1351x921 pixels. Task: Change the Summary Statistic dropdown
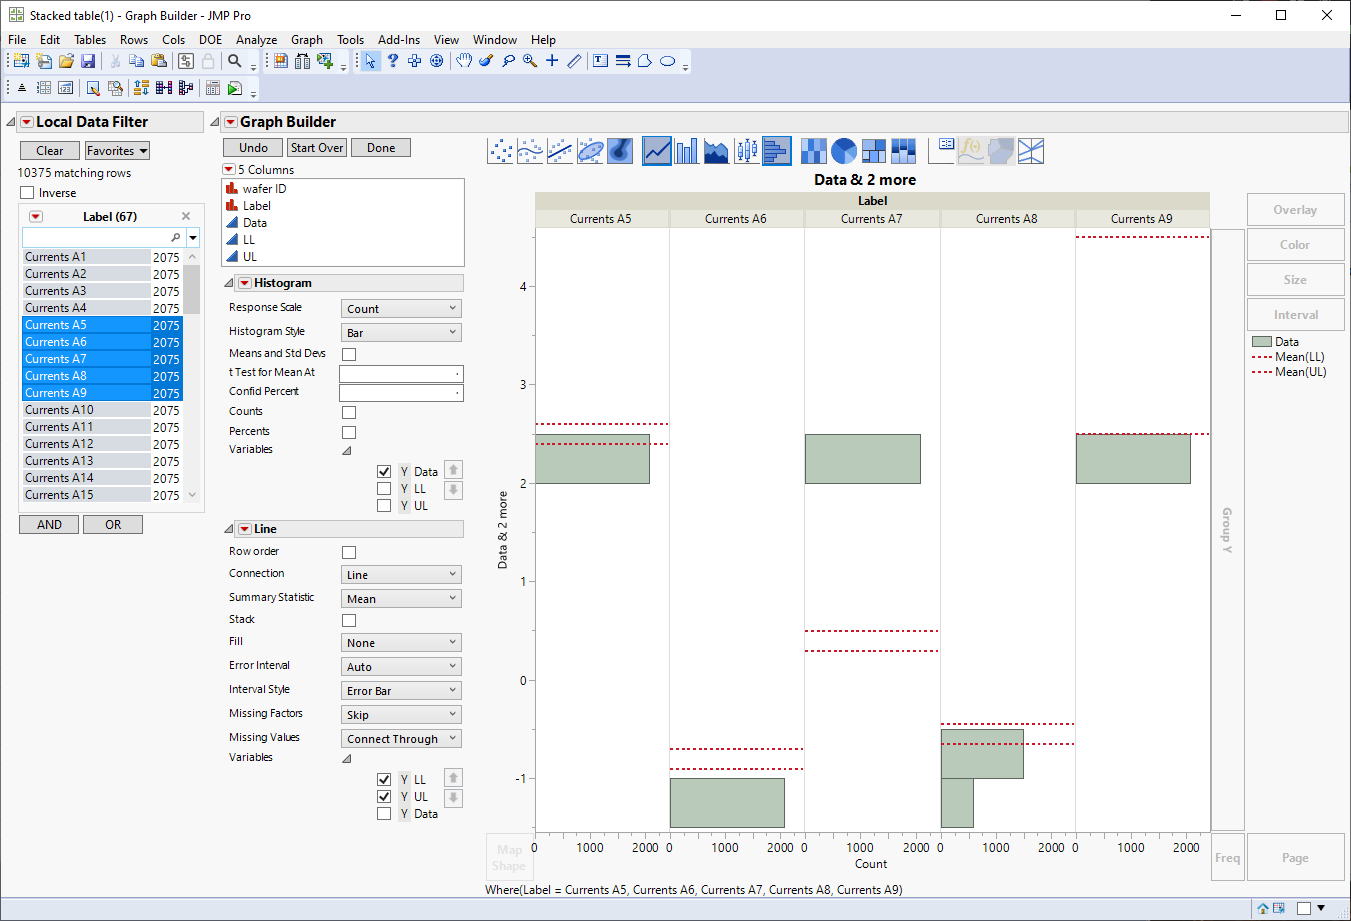(x=400, y=597)
